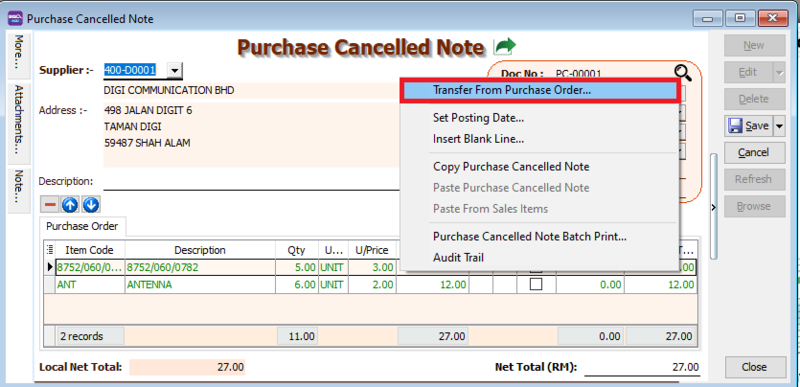The height and width of the screenshot is (387, 800).
Task: Click into the Description input field
Action: (x=253, y=182)
